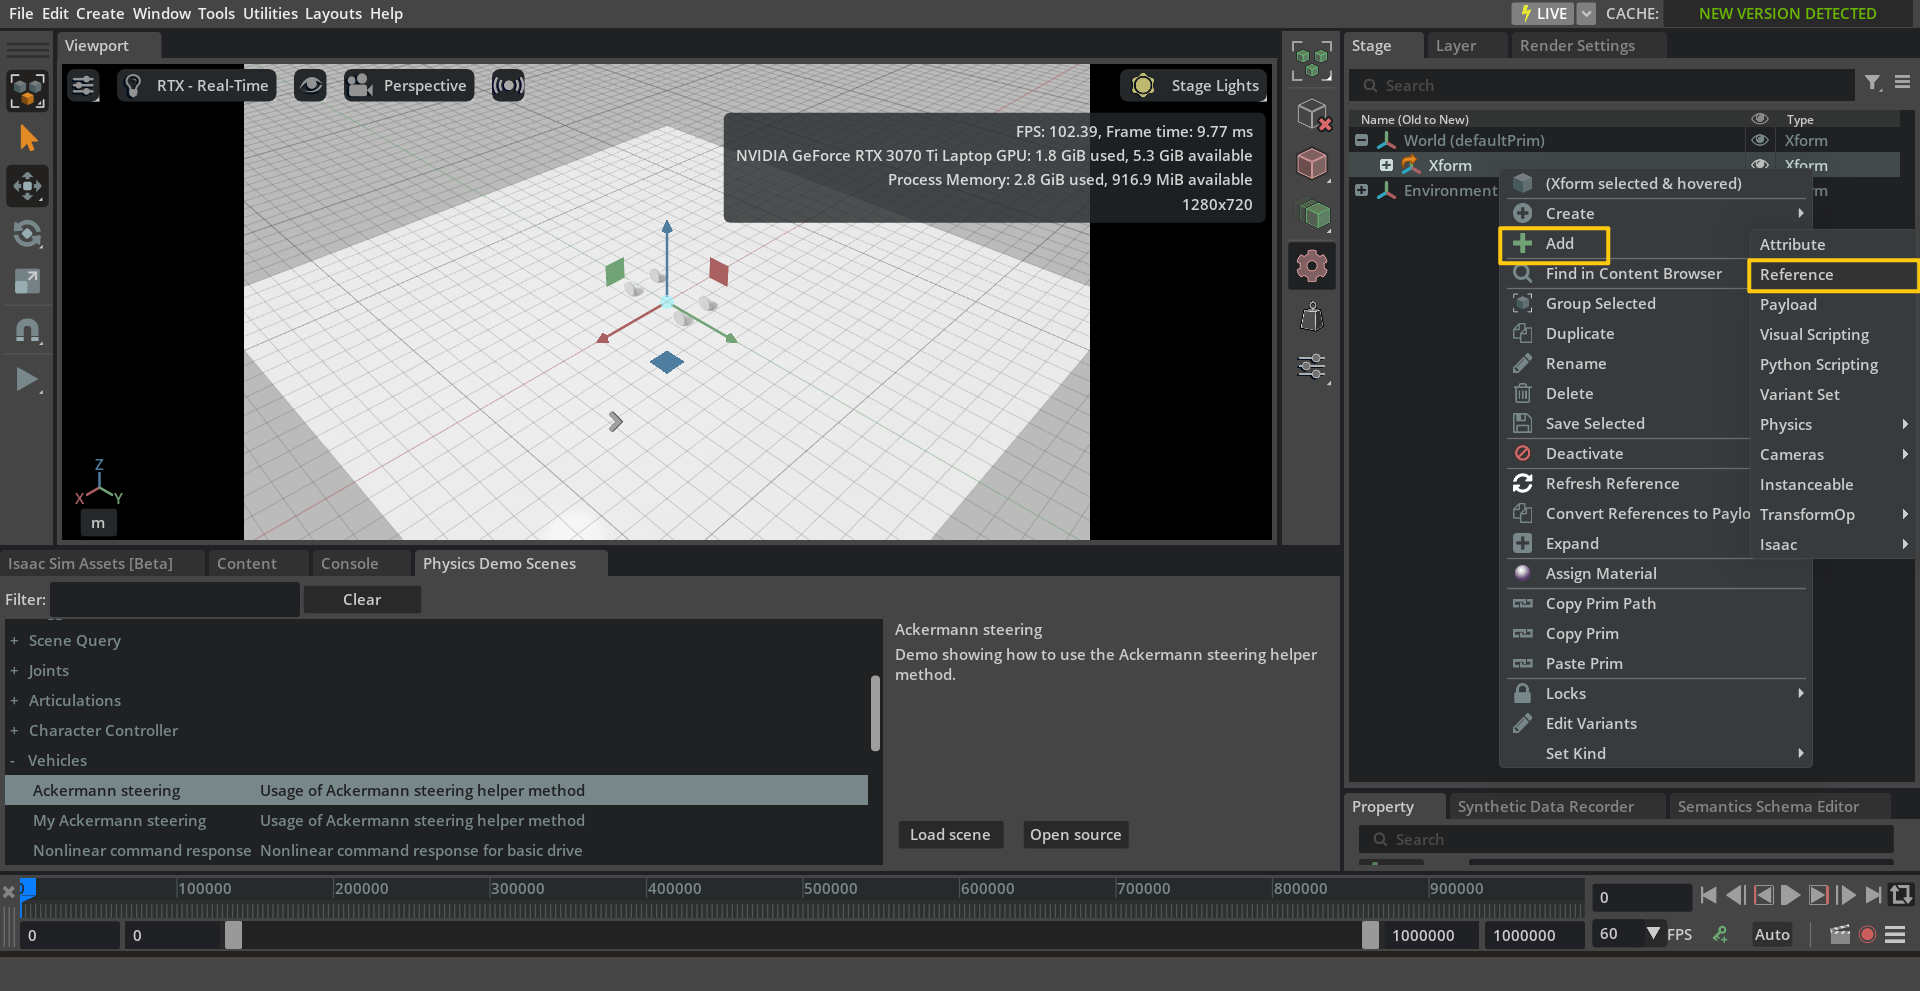
Task: Click the Load scene button
Action: tap(949, 835)
